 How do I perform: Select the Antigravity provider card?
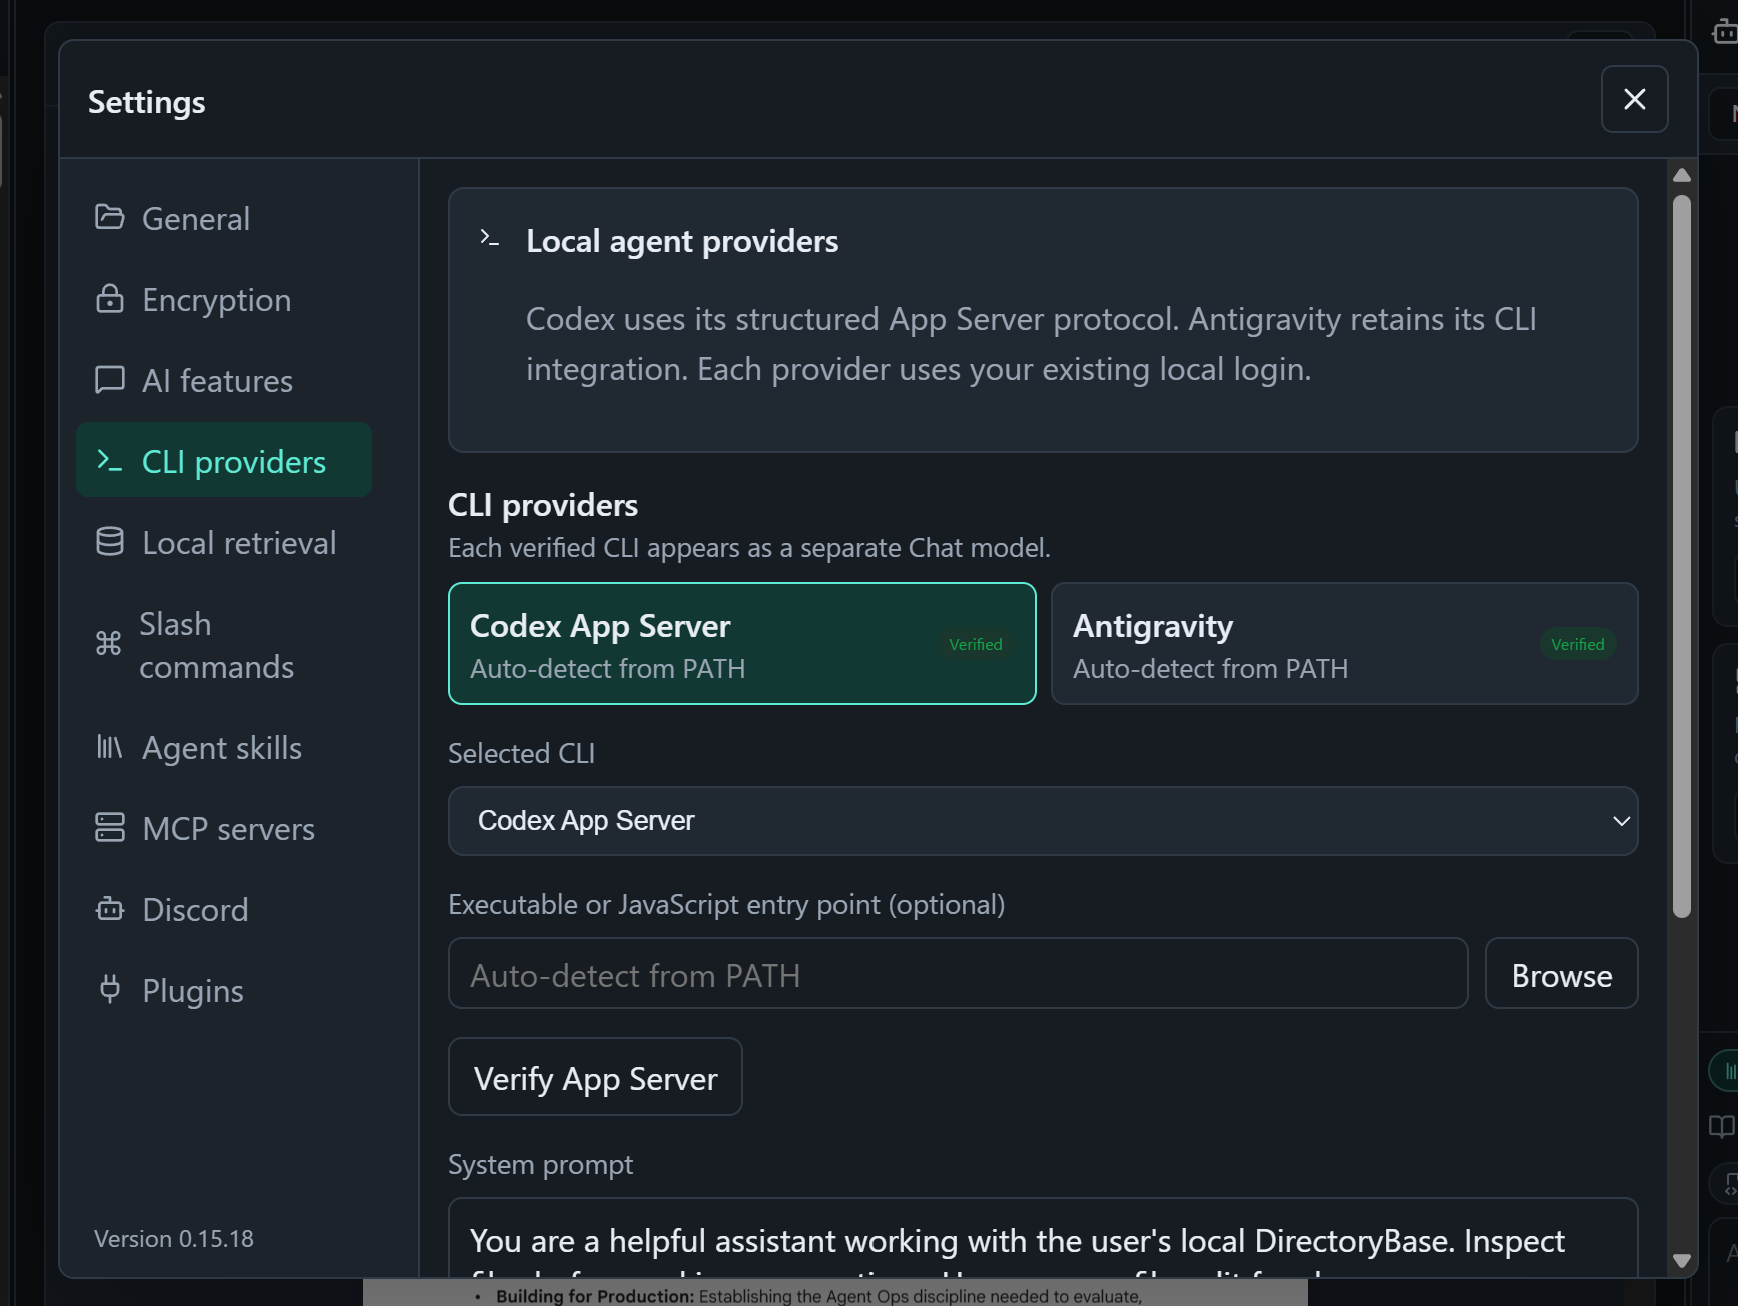click(1344, 644)
